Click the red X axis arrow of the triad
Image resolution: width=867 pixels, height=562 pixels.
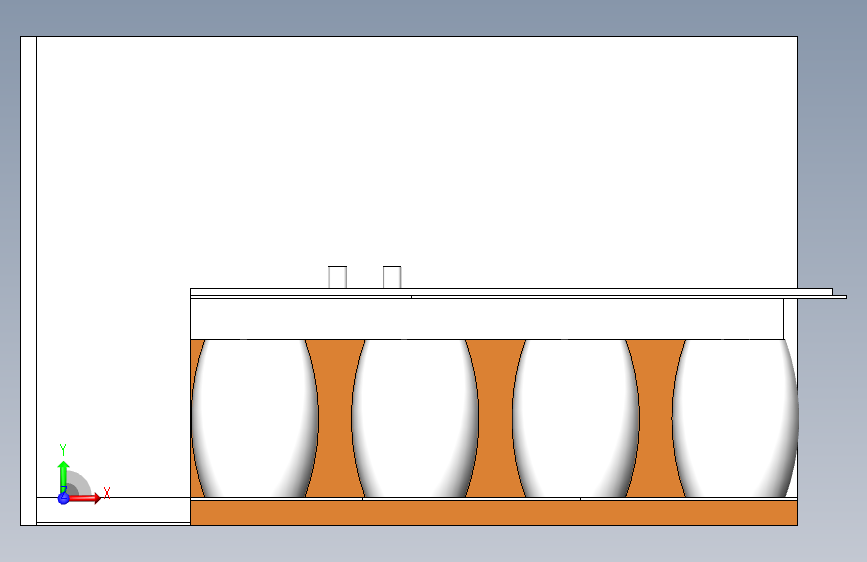(85, 498)
